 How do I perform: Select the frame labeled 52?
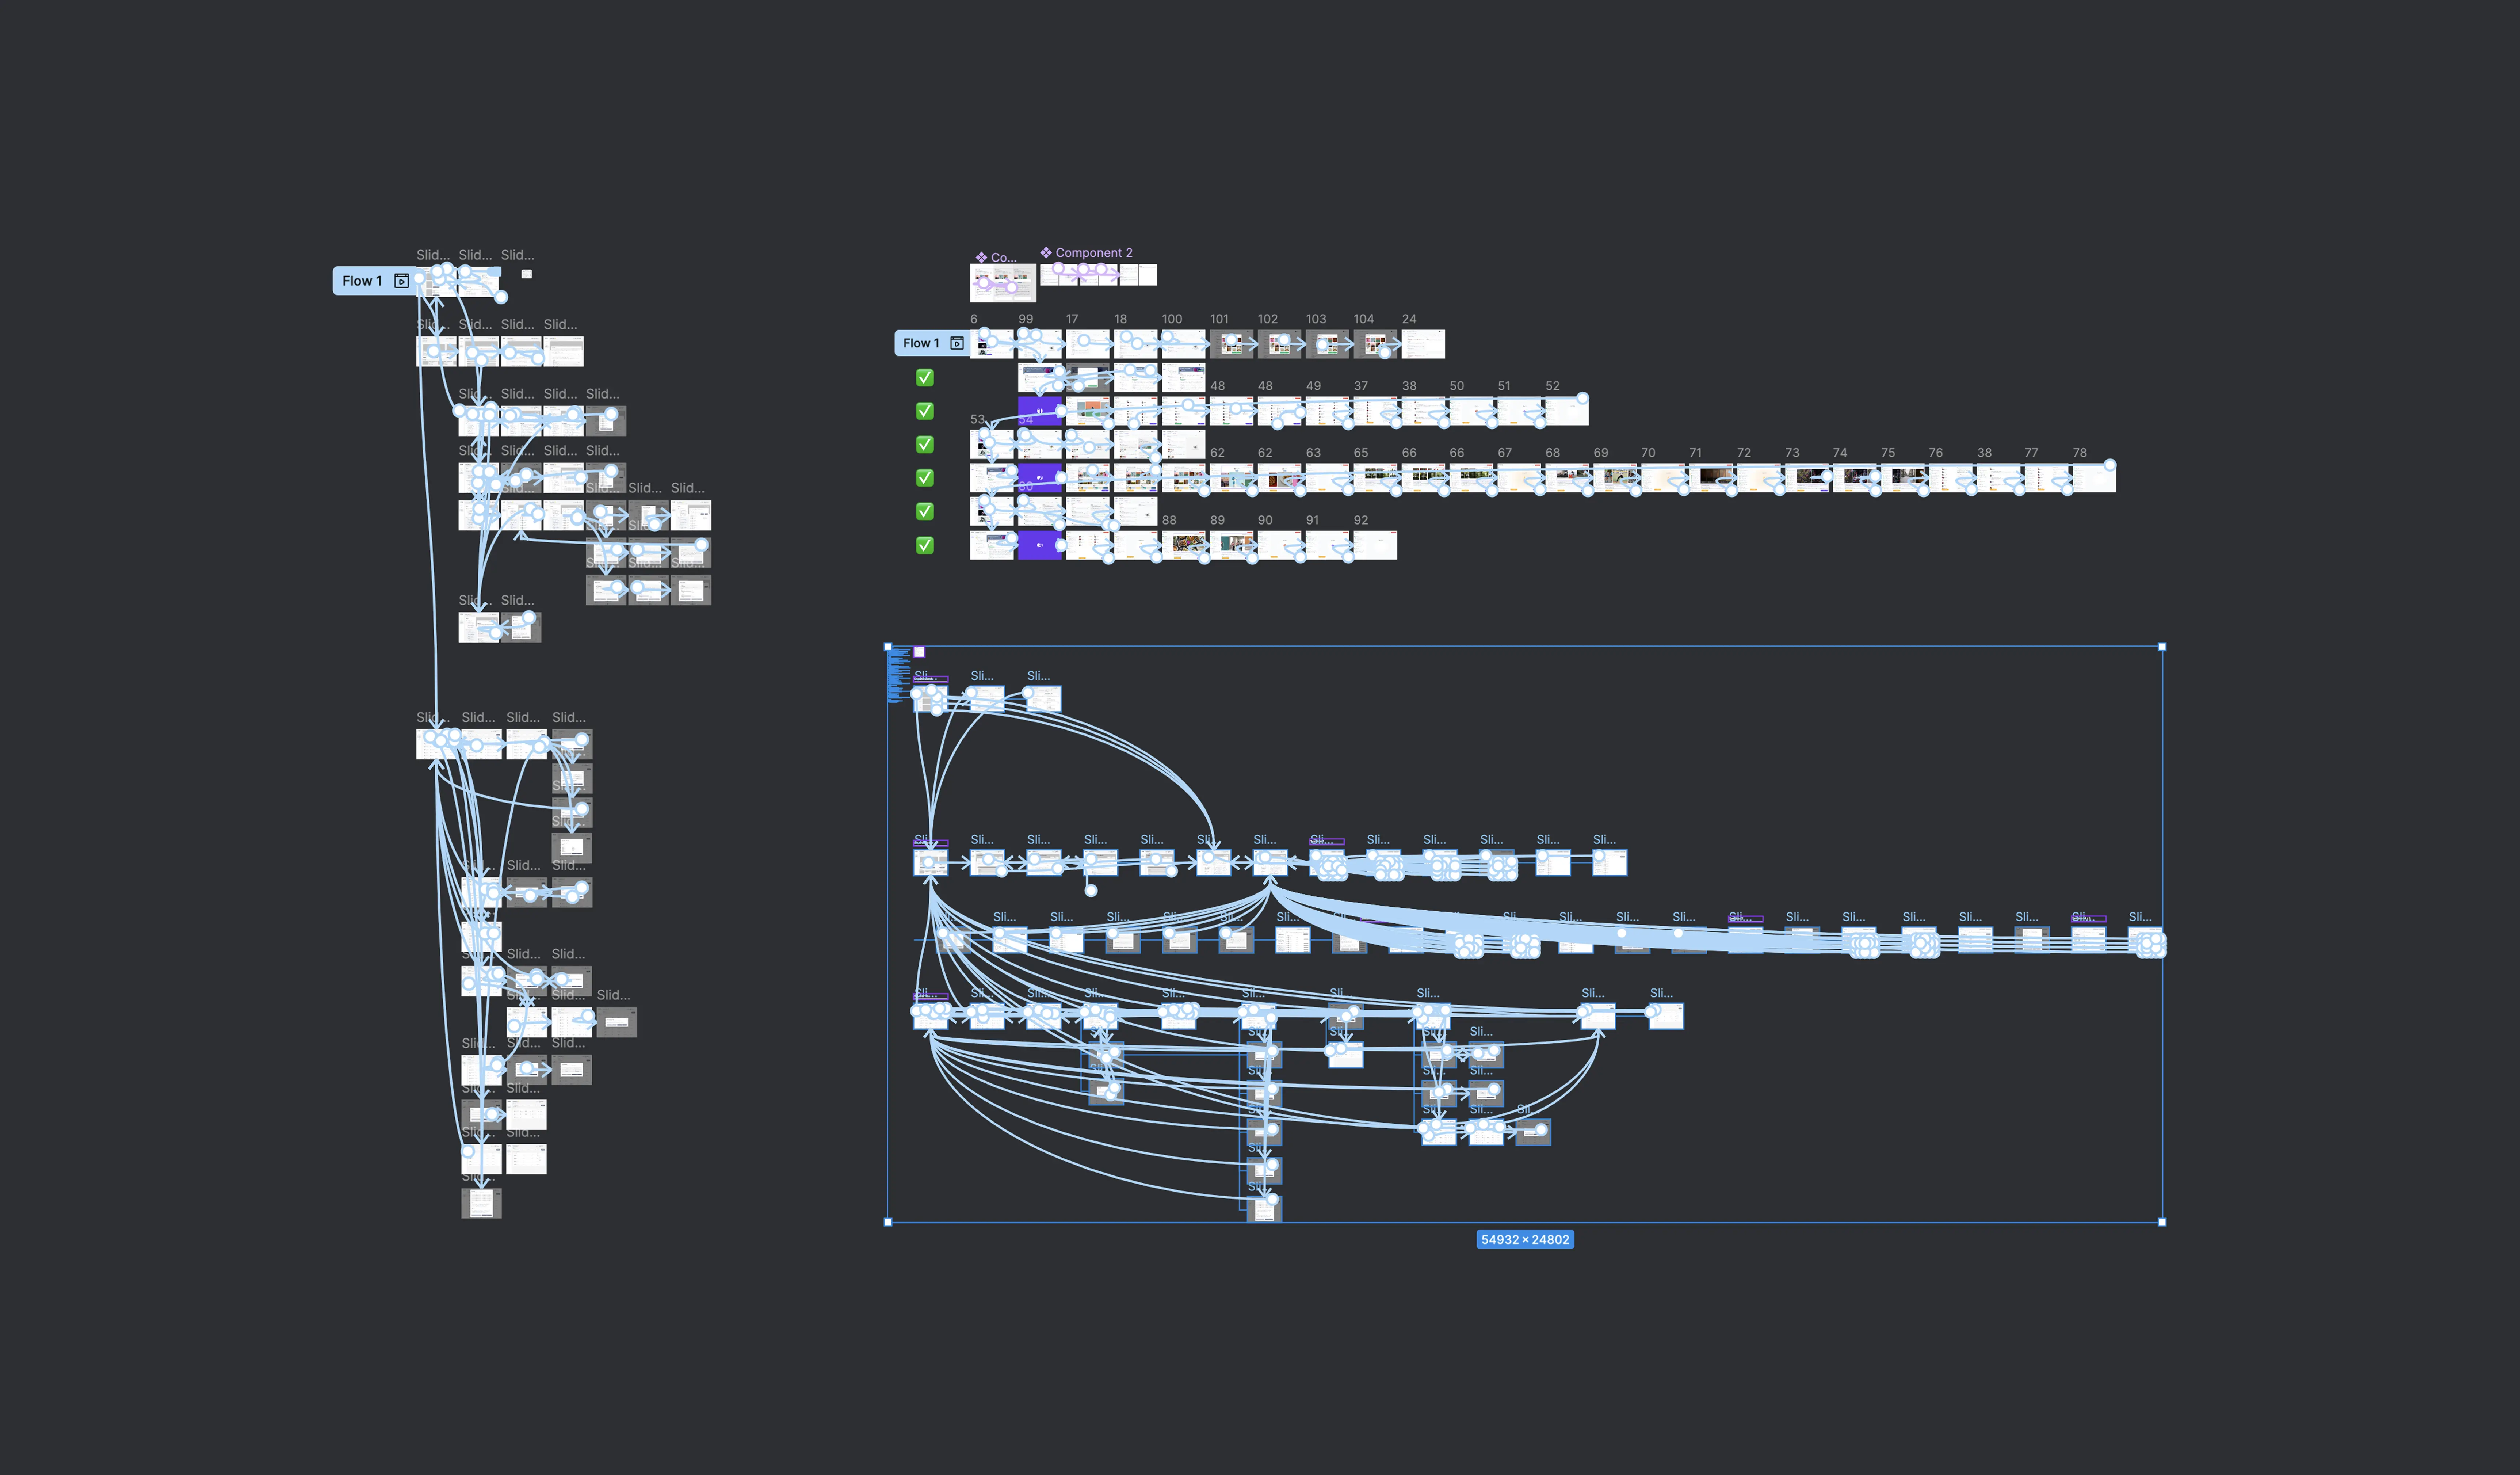(1567, 411)
